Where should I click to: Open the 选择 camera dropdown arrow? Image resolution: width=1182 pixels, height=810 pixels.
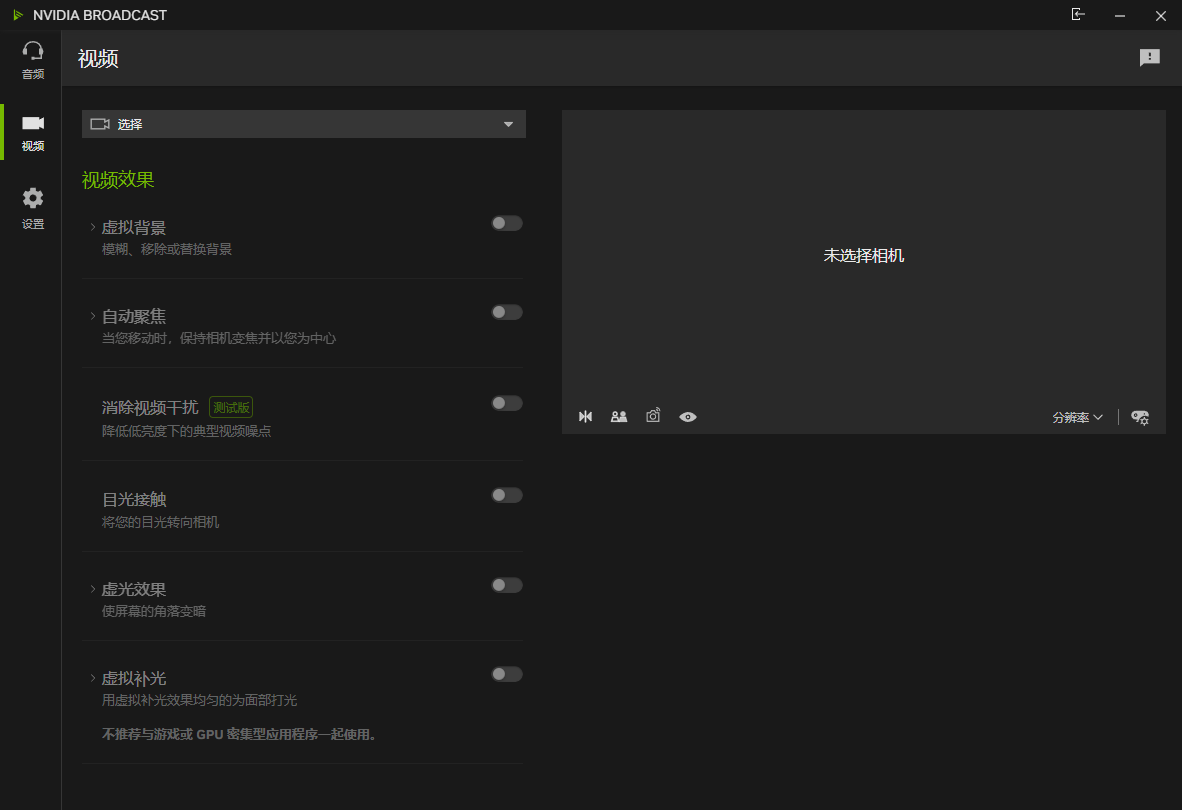tap(508, 124)
